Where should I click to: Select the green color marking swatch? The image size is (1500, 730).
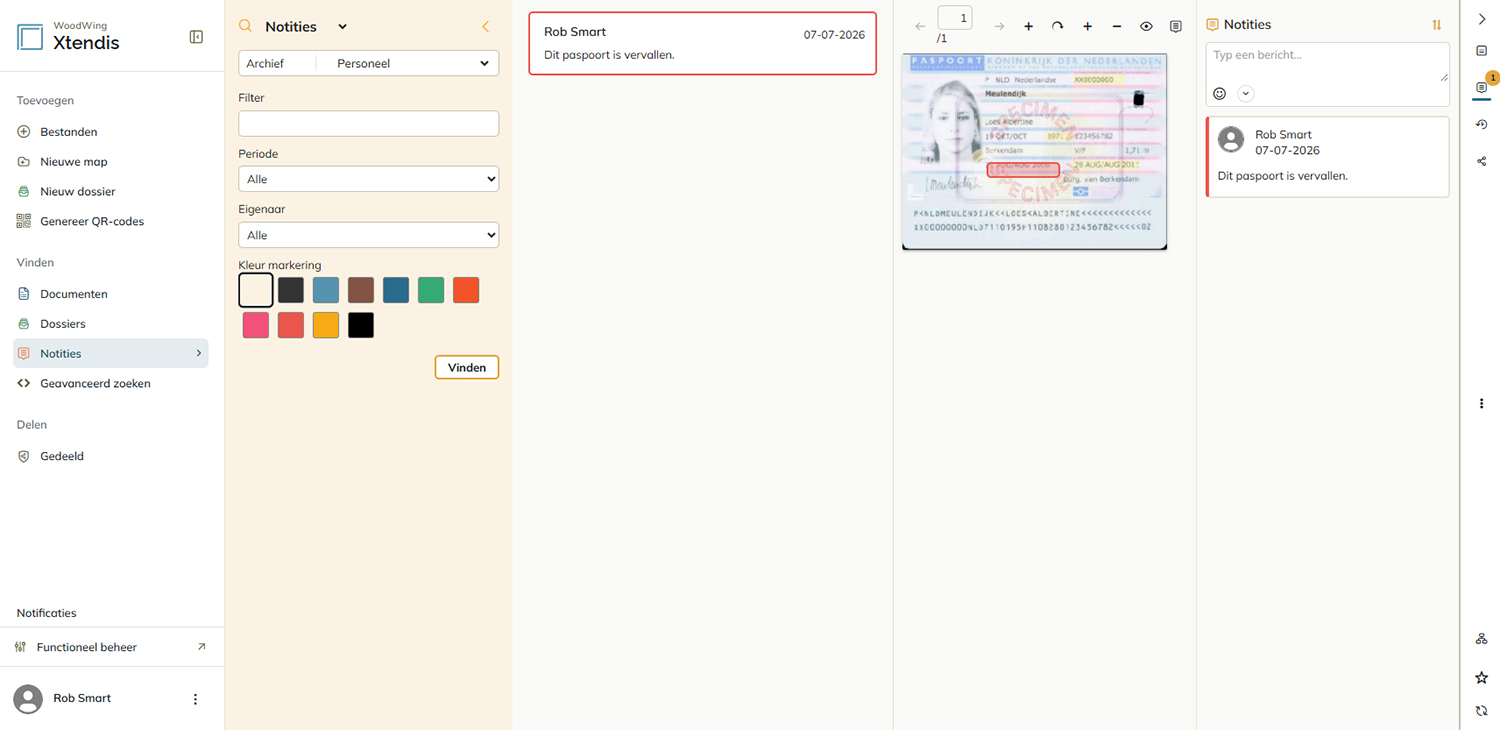click(431, 290)
